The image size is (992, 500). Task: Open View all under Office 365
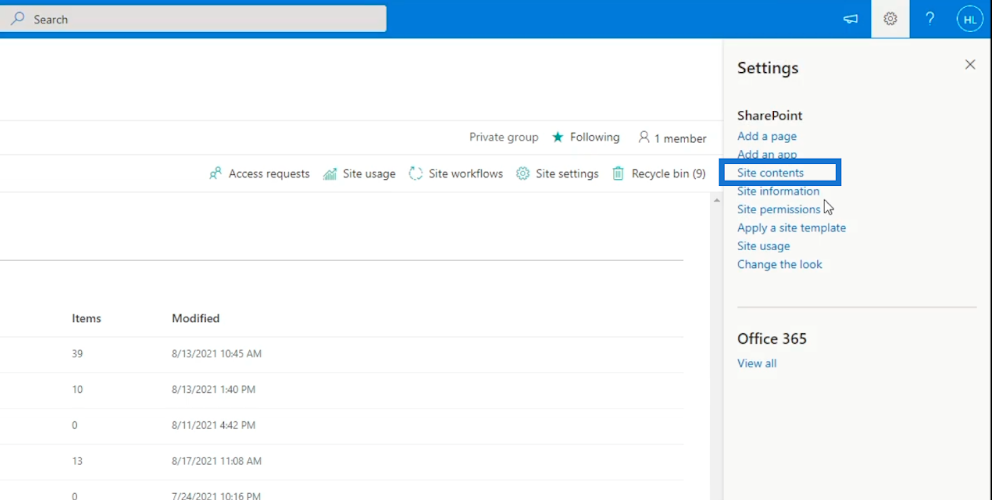pyautogui.click(x=757, y=363)
